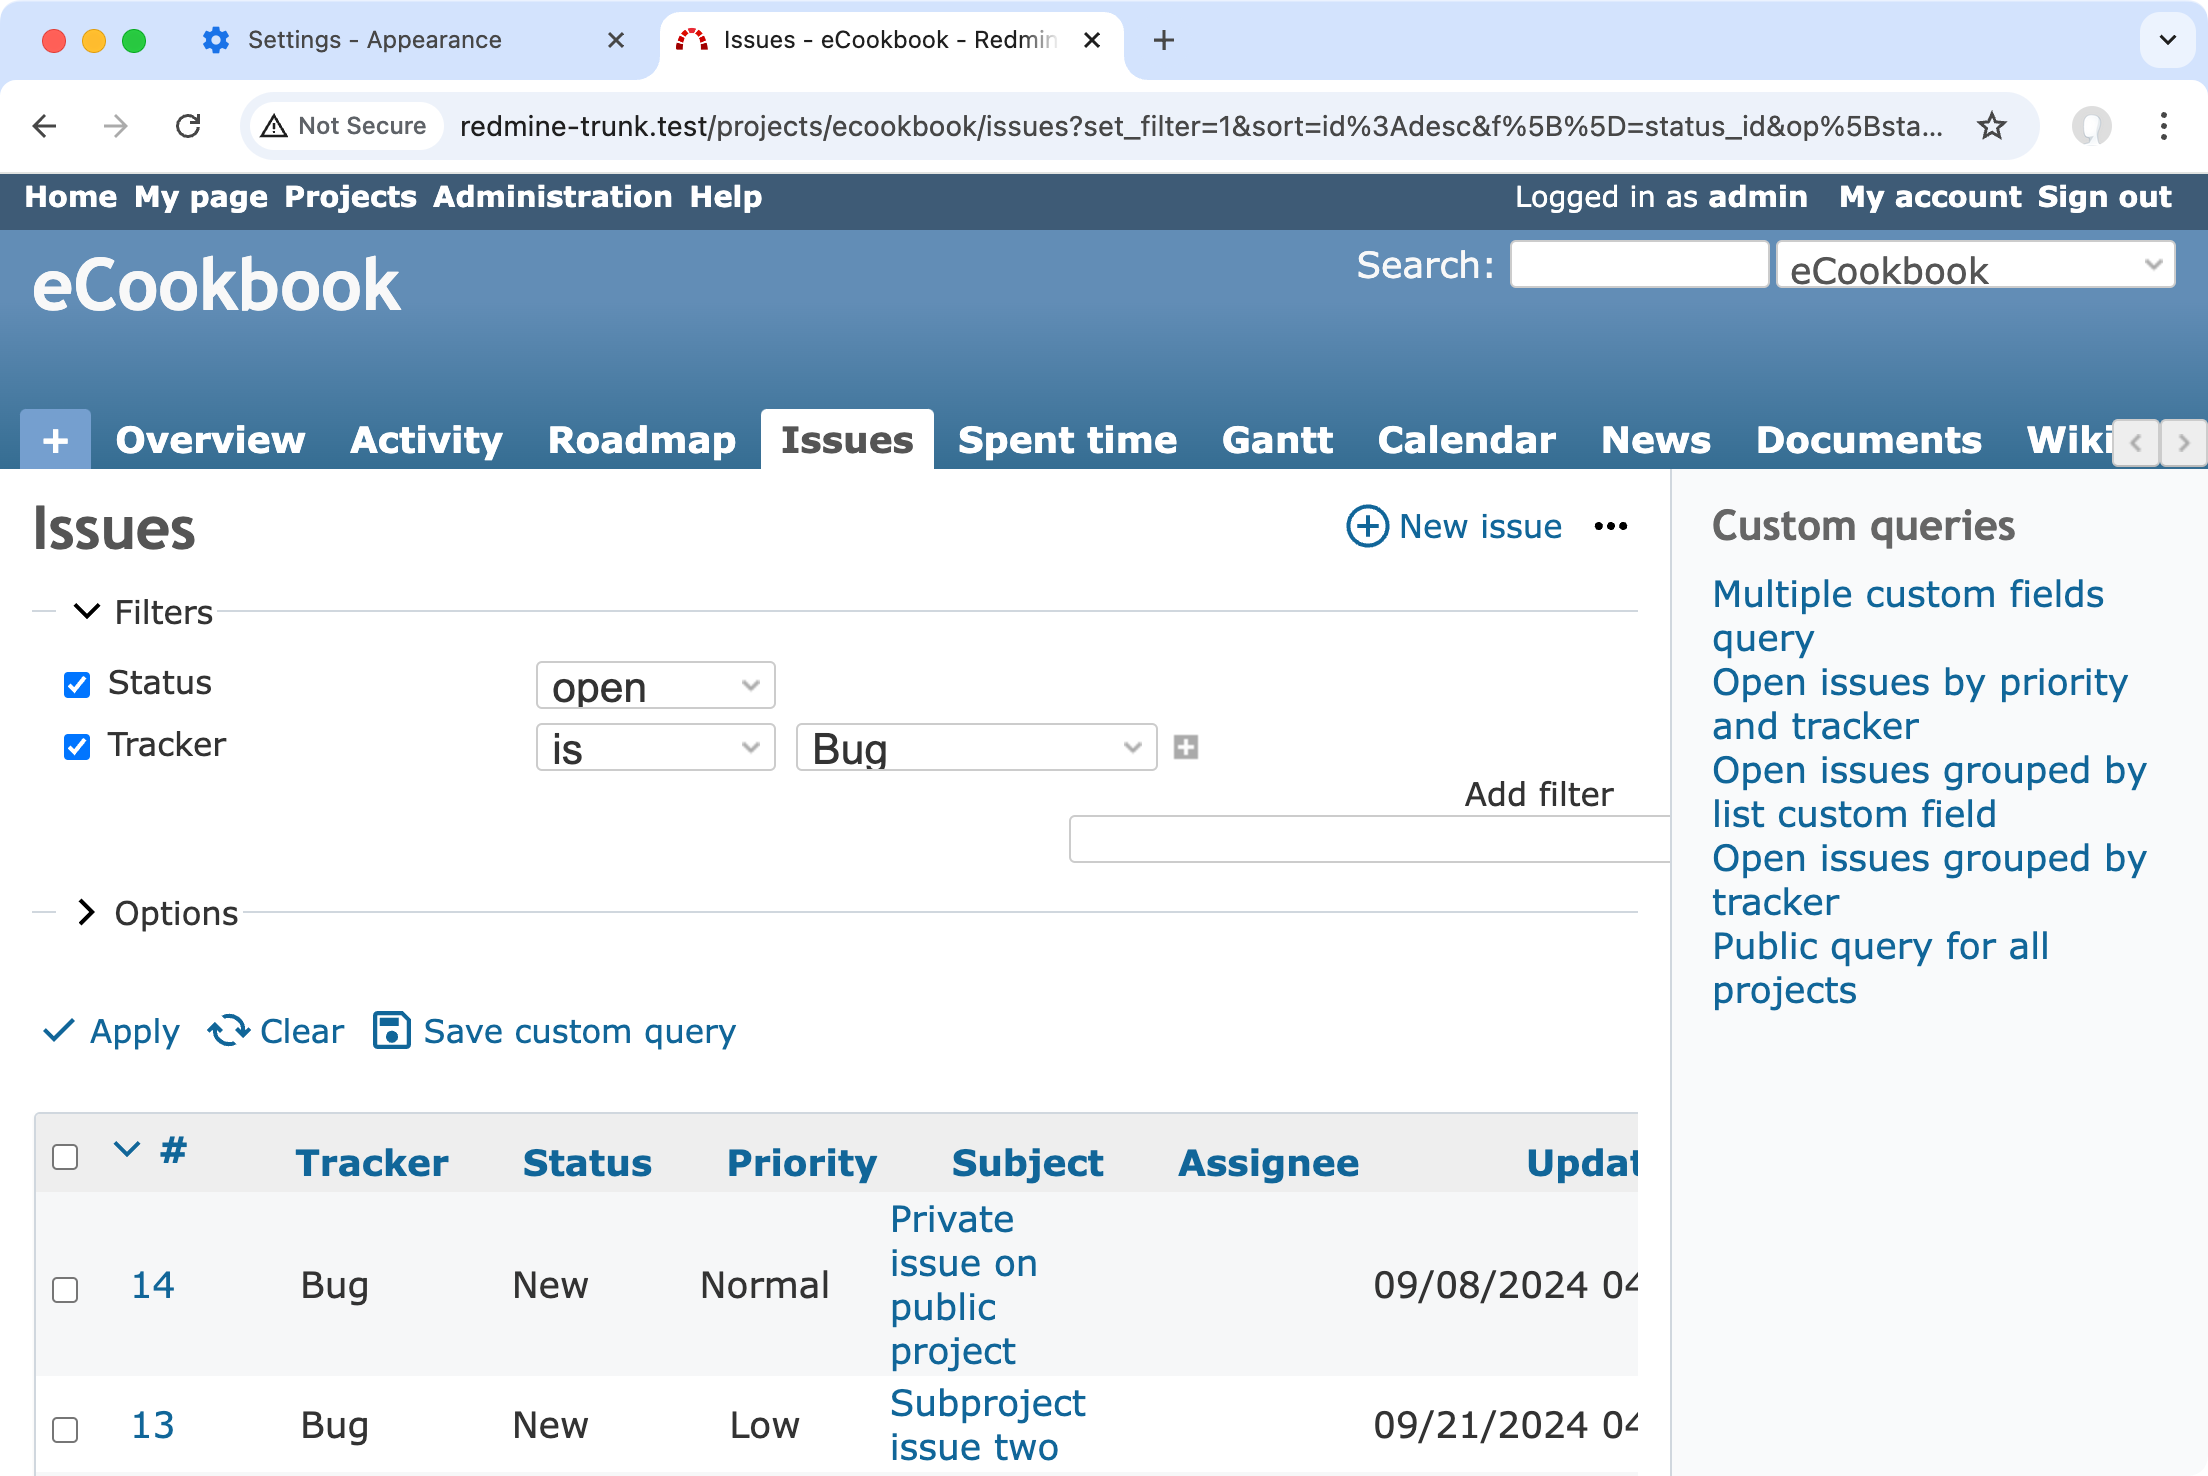Open the Gantt tab
Screen dimensions: 2208x1476
pos(1277,440)
